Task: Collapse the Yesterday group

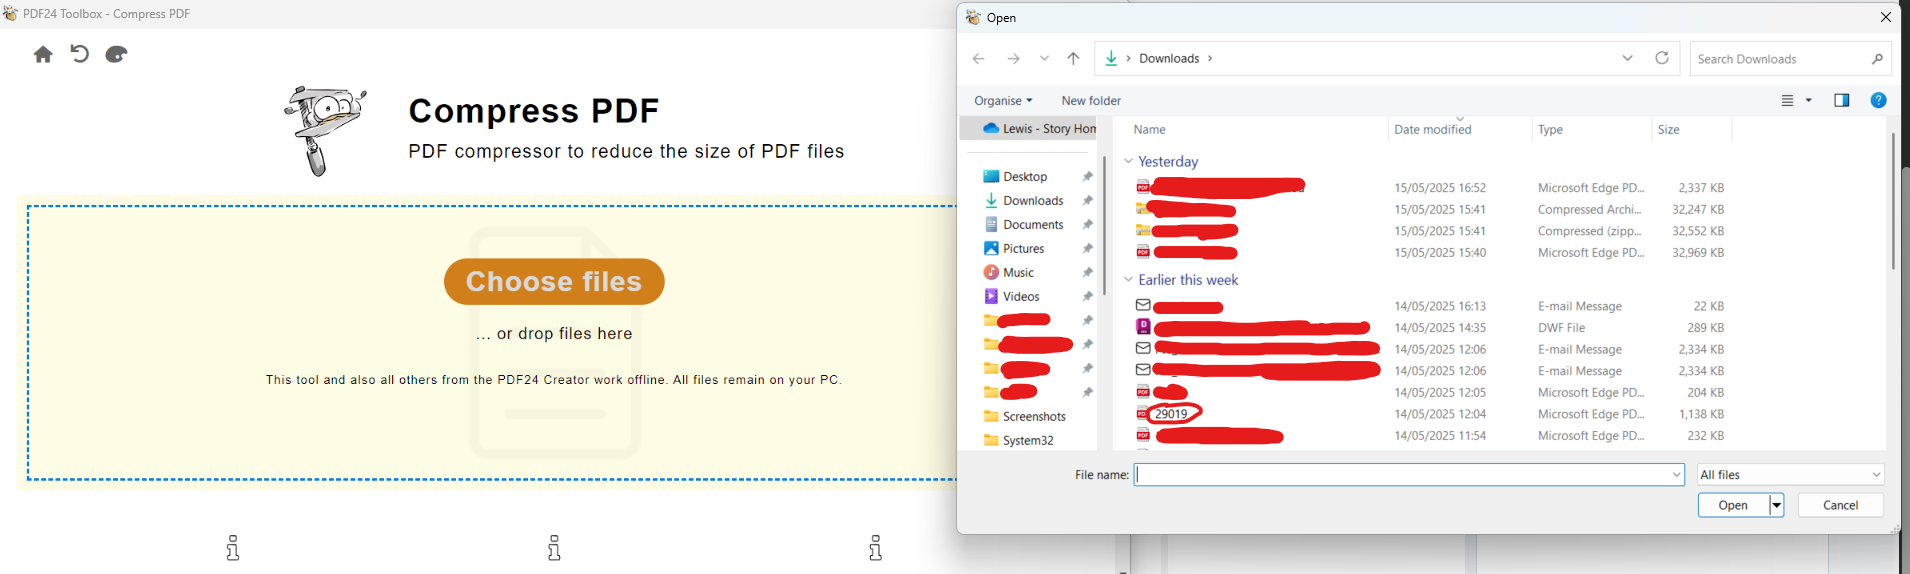Action: [1128, 161]
